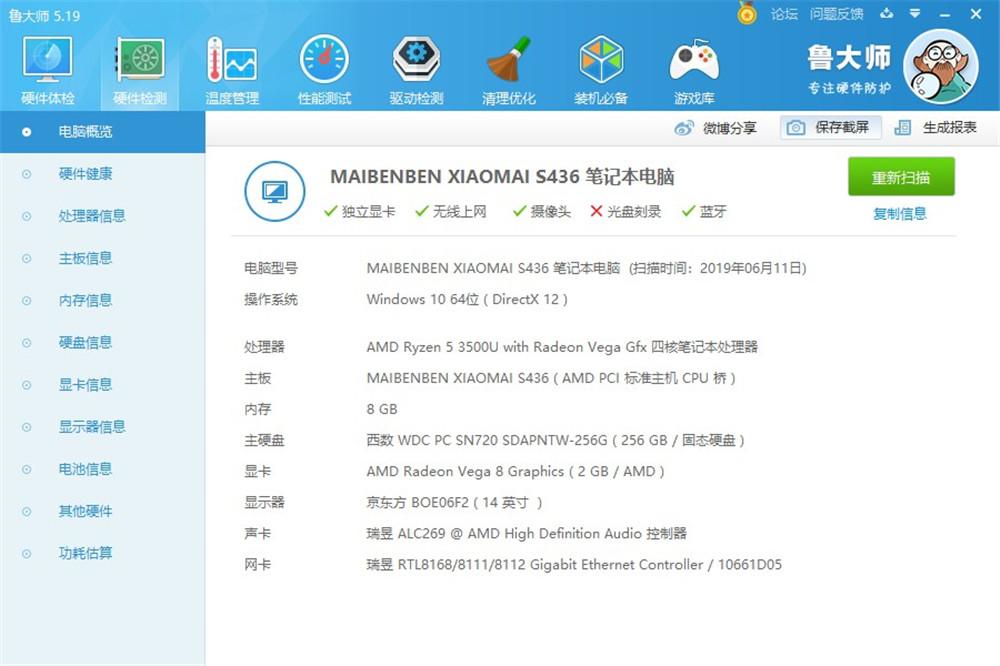
Task: Click the download icon in the title bar
Action: pyautogui.click(x=885, y=13)
